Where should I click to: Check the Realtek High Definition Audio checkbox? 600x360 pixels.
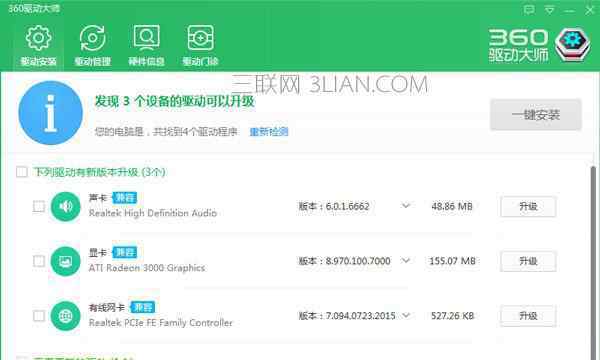pos(39,207)
